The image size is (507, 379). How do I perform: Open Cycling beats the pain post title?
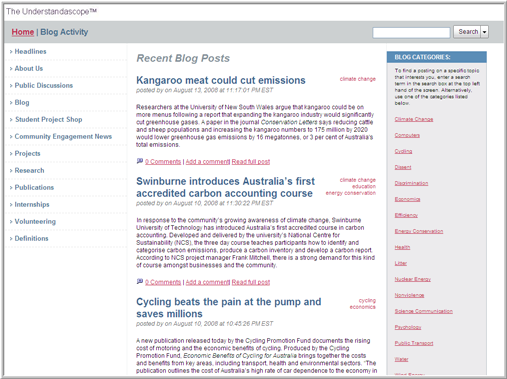coord(229,308)
